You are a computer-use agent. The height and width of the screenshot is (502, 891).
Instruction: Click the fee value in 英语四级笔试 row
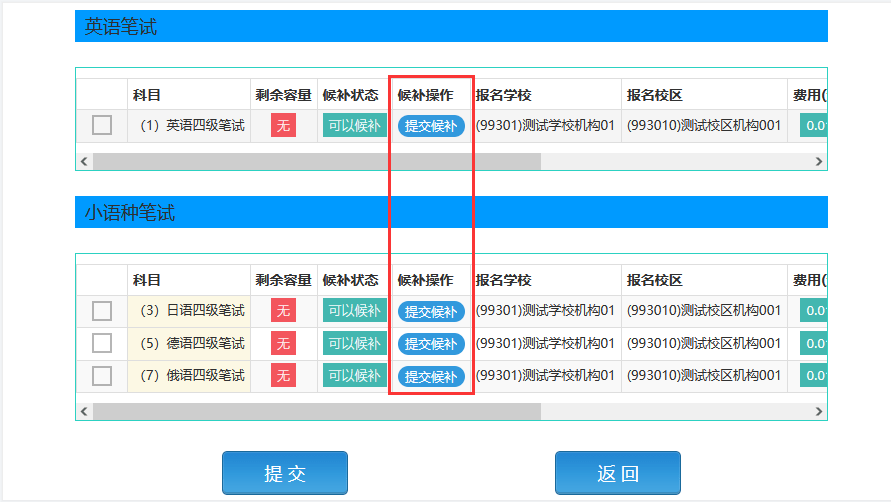point(814,125)
